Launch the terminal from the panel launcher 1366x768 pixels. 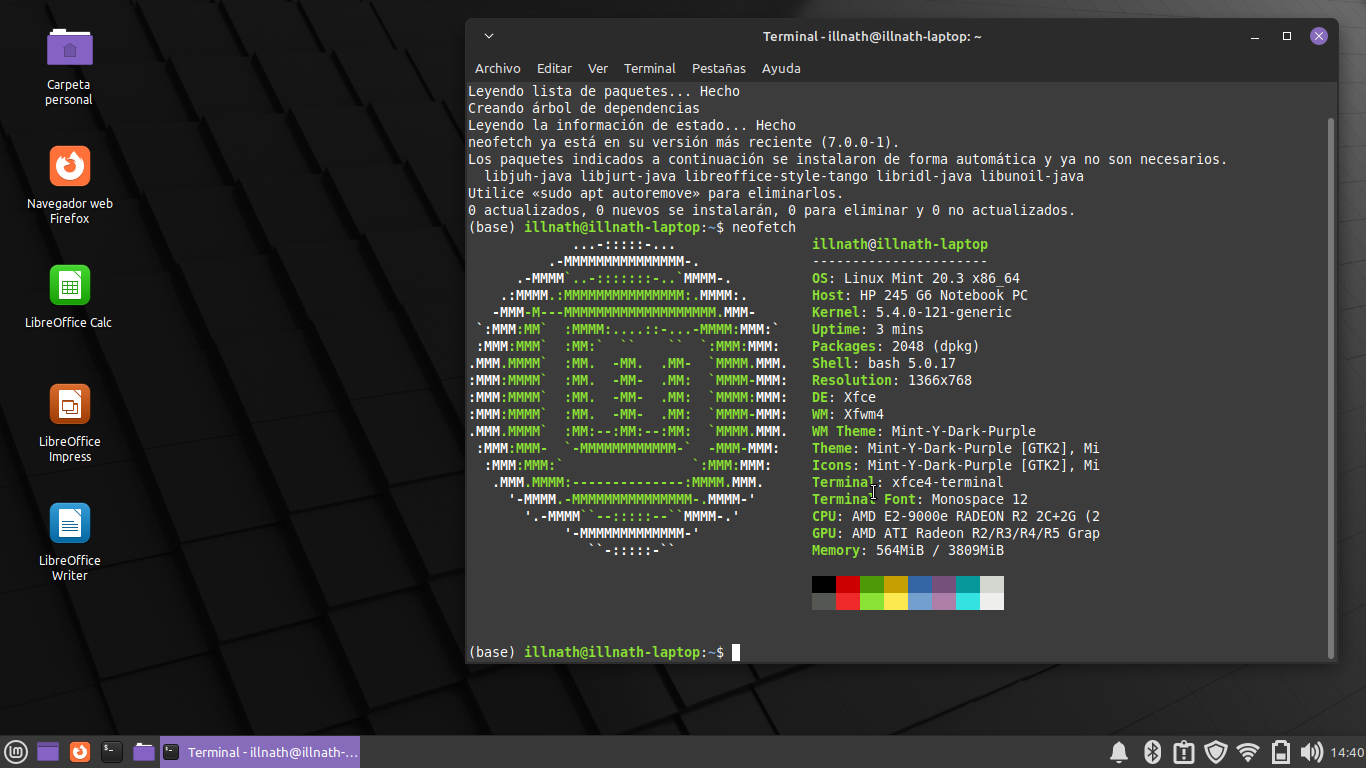pos(112,752)
